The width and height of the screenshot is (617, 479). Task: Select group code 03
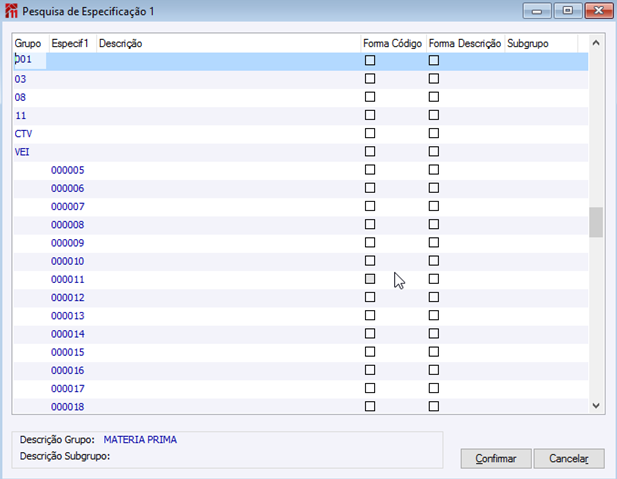[20, 79]
